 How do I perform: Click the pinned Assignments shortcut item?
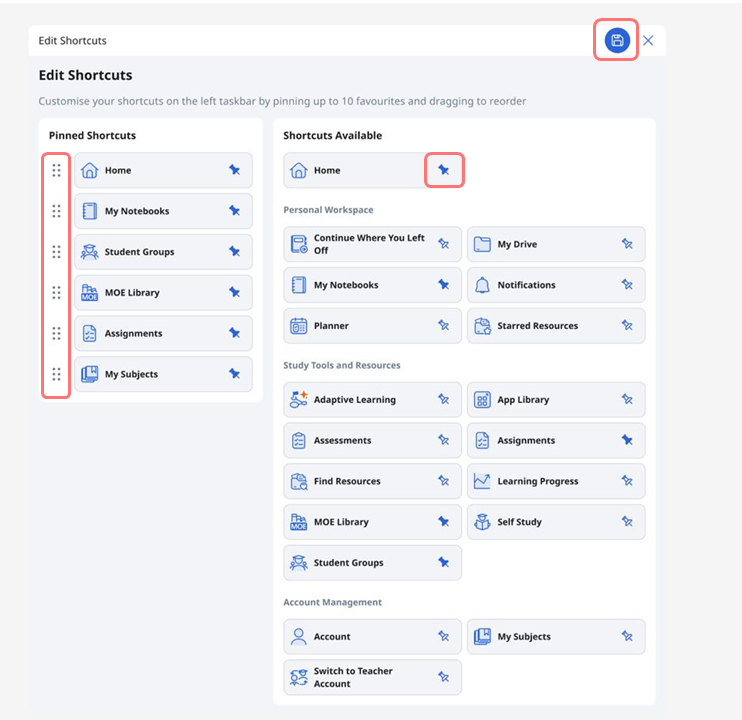[x=150, y=334]
